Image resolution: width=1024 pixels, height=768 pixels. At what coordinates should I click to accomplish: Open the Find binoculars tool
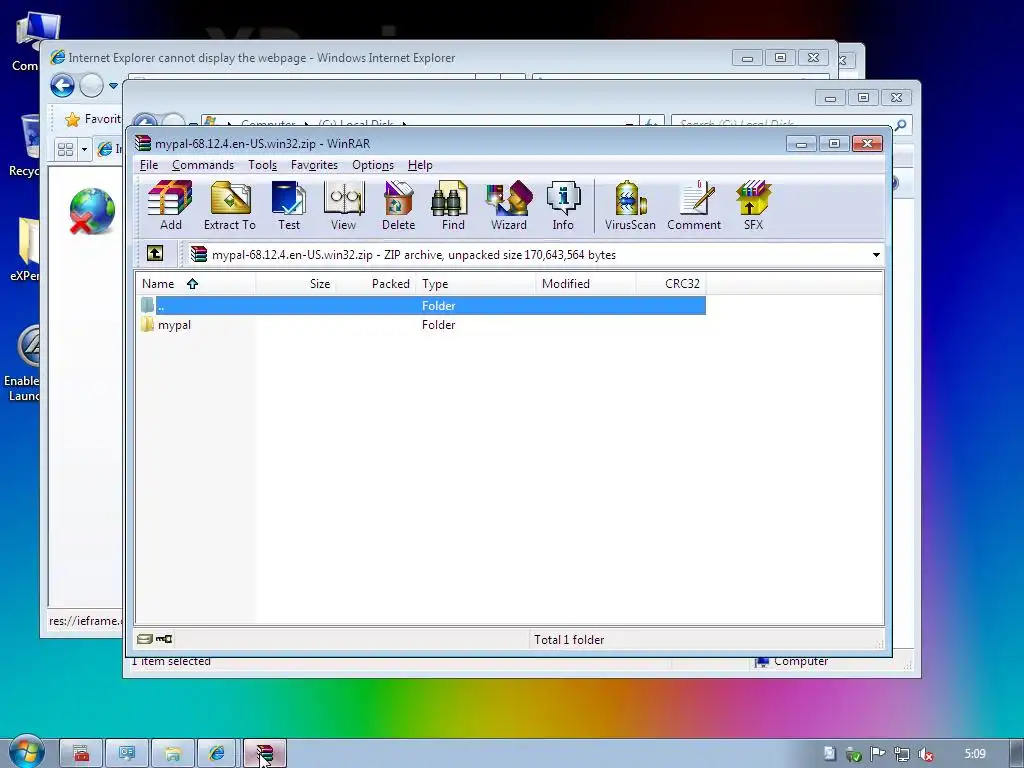click(x=453, y=205)
